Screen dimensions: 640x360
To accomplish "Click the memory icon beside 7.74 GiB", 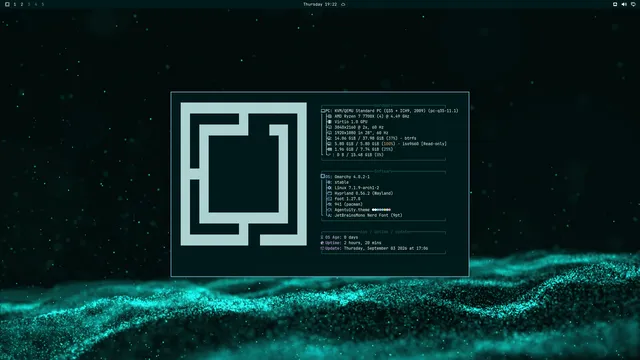I will [x=329, y=149].
